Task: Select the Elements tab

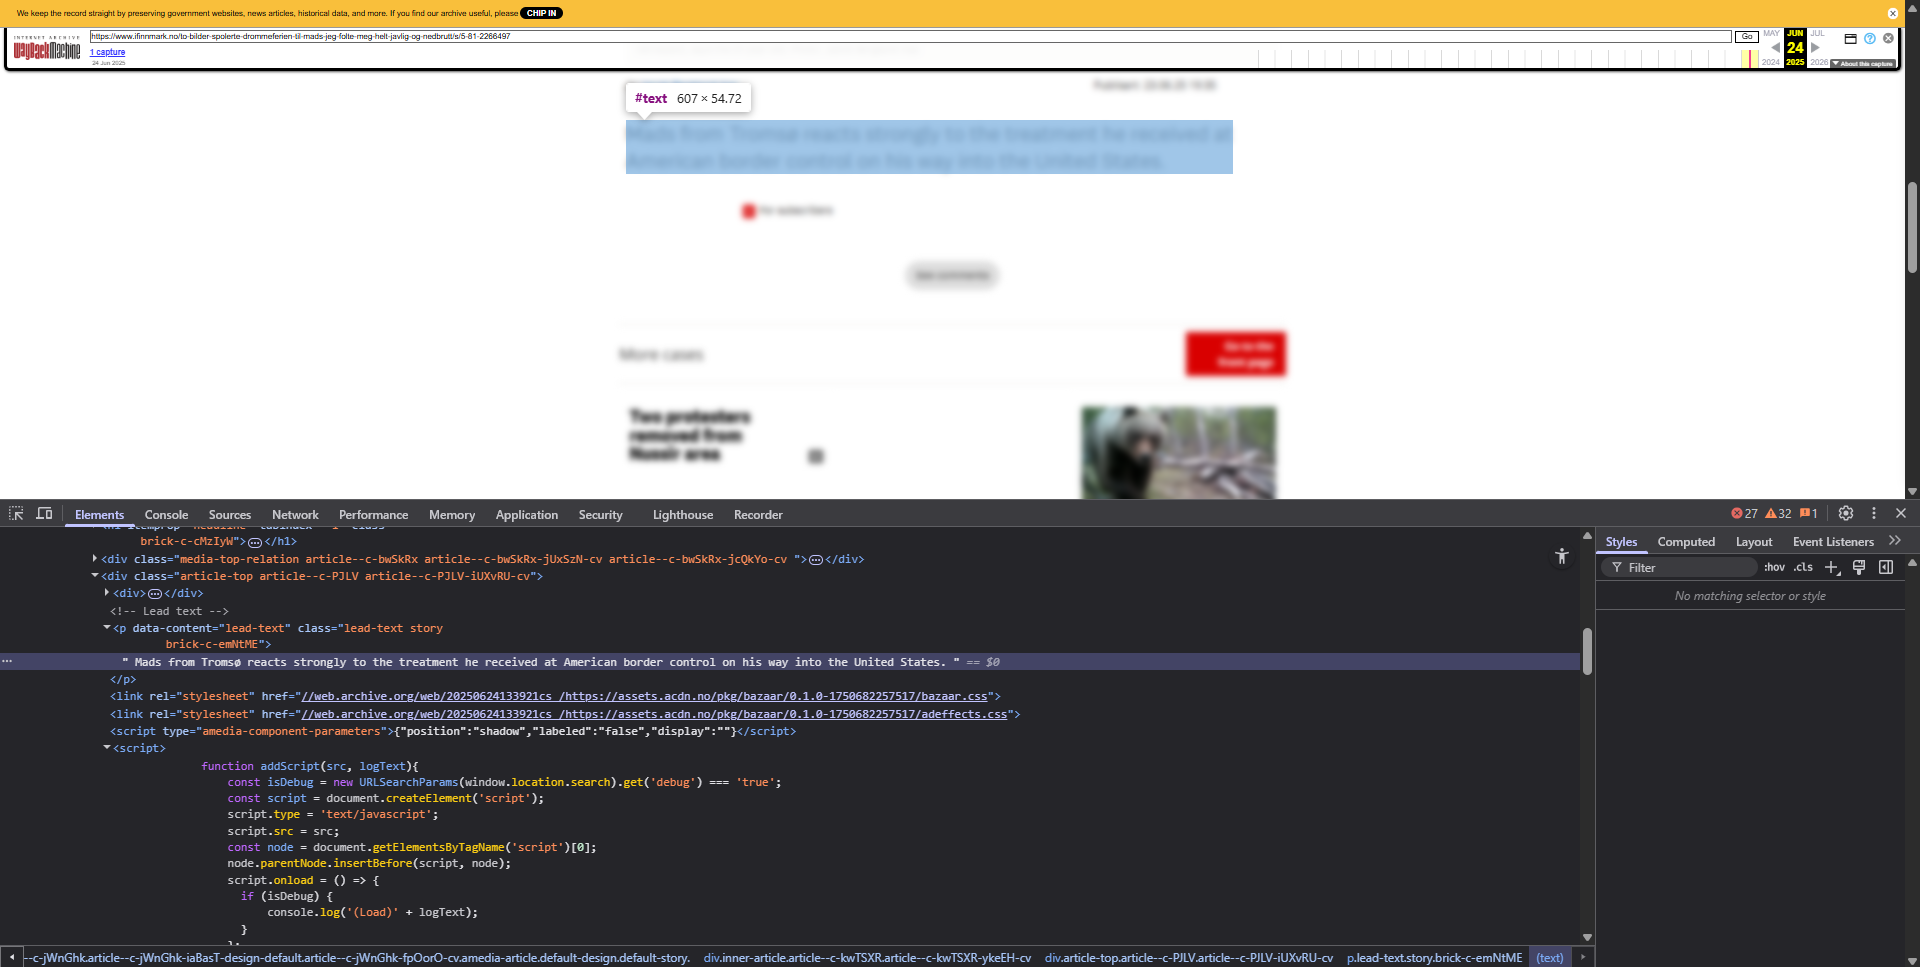Action: point(99,514)
